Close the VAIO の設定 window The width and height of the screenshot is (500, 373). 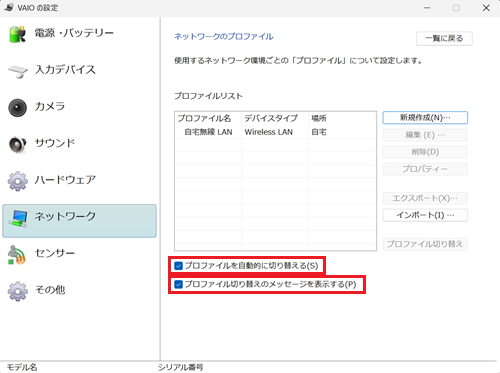[486, 8]
